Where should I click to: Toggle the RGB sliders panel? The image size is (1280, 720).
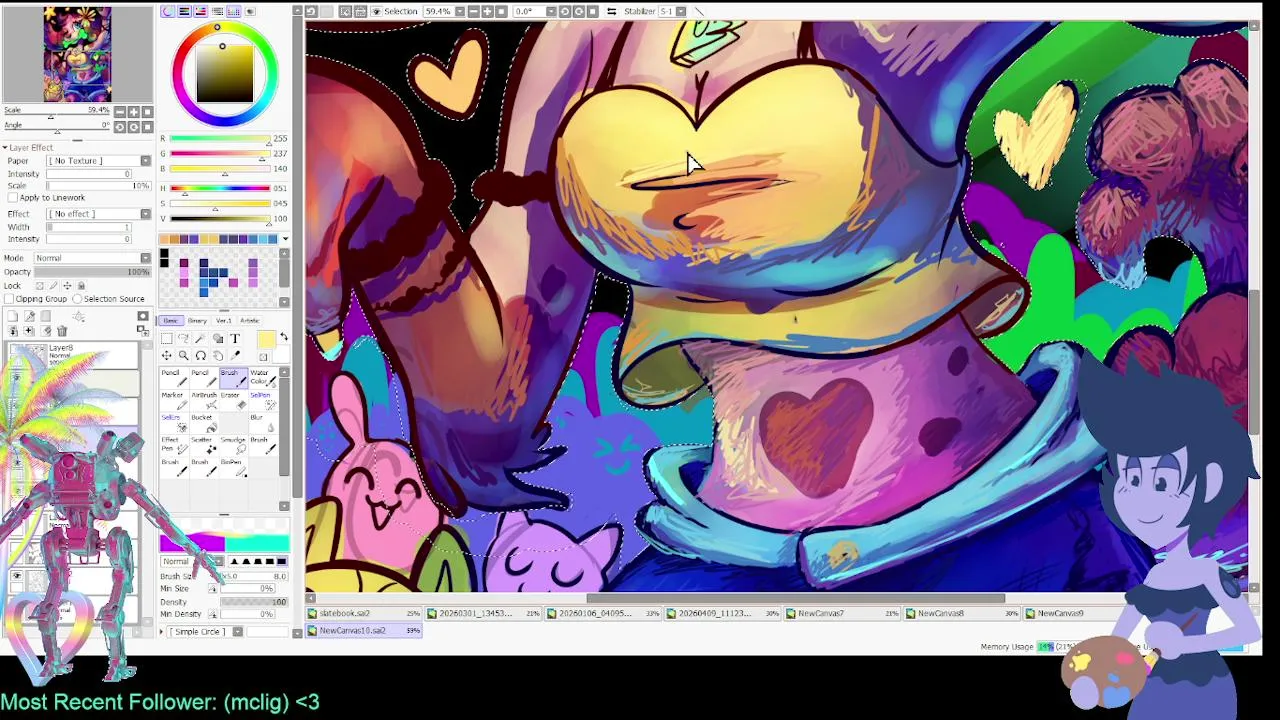pyautogui.click(x=184, y=11)
